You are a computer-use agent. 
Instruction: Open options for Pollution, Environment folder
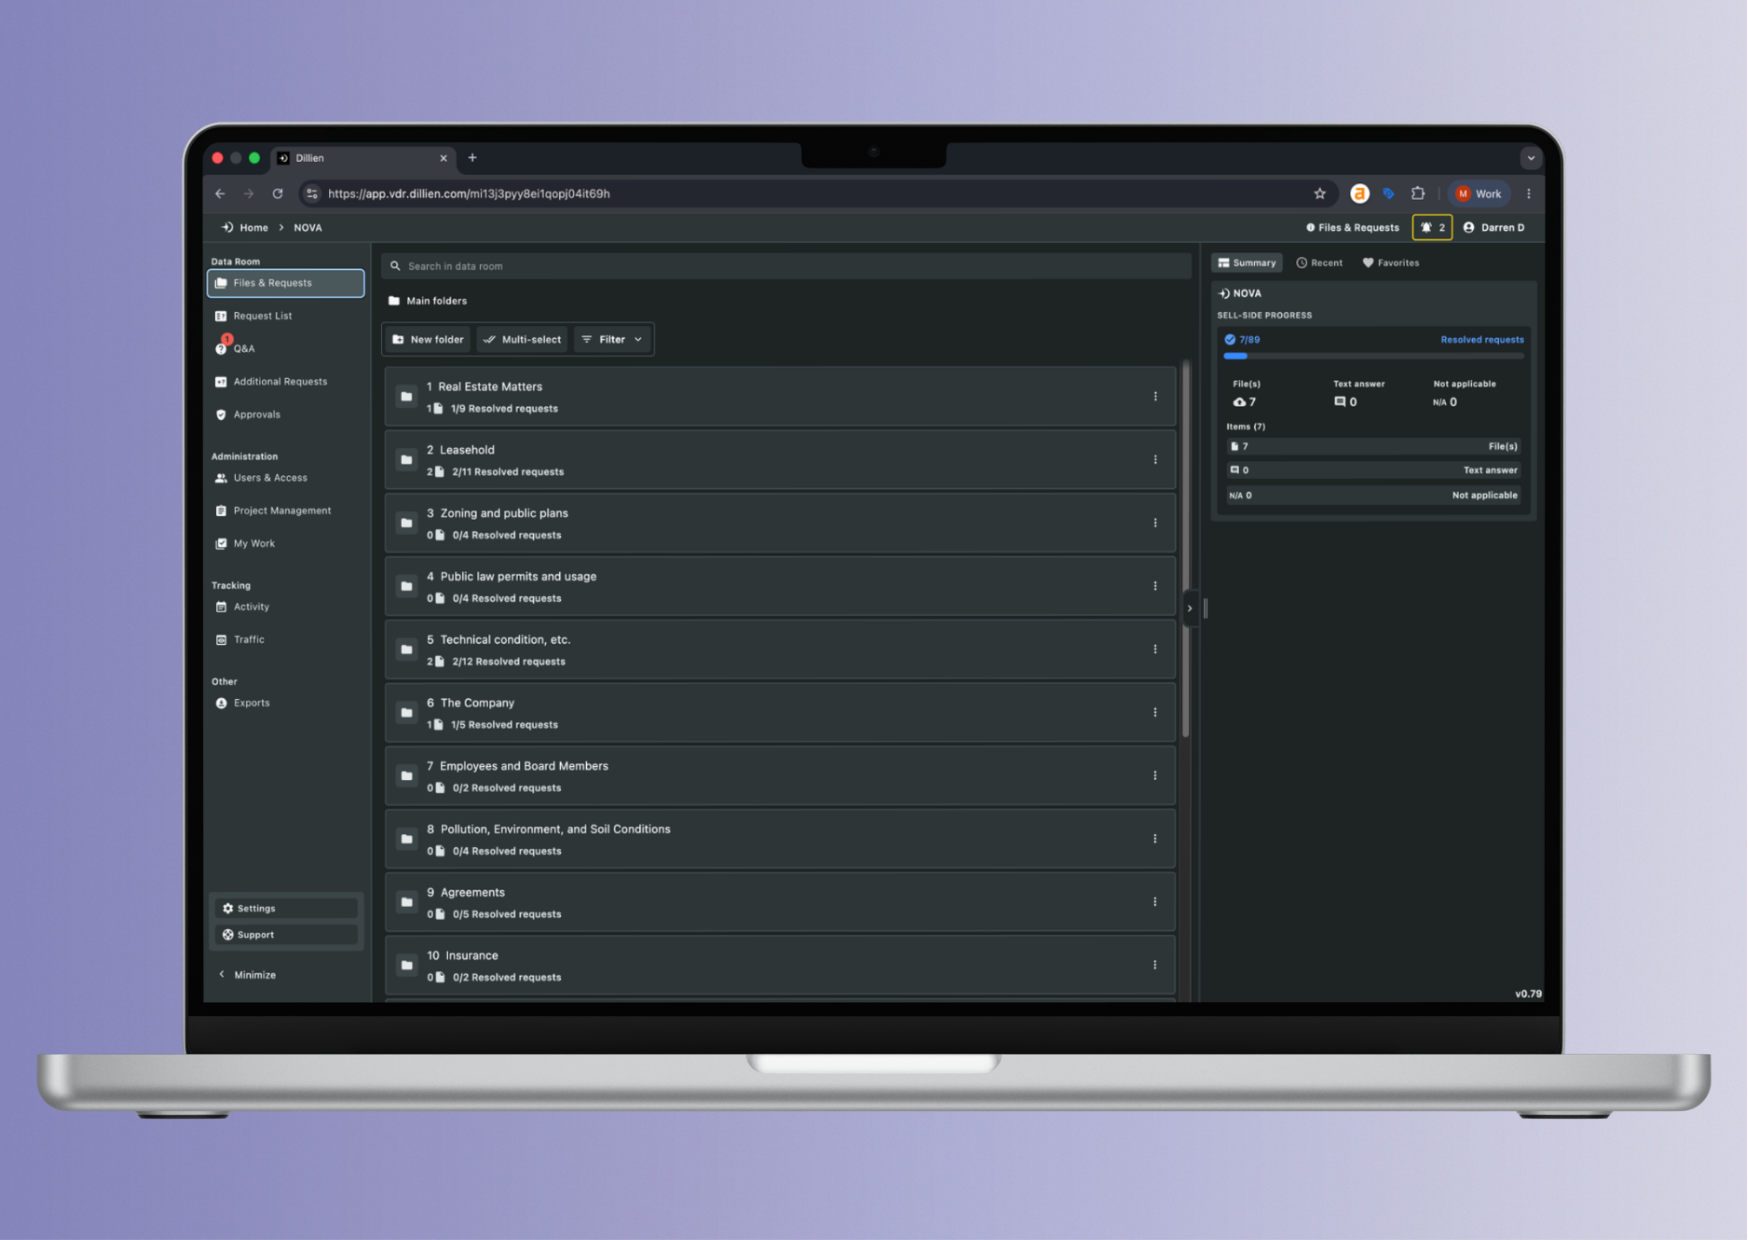point(1155,839)
